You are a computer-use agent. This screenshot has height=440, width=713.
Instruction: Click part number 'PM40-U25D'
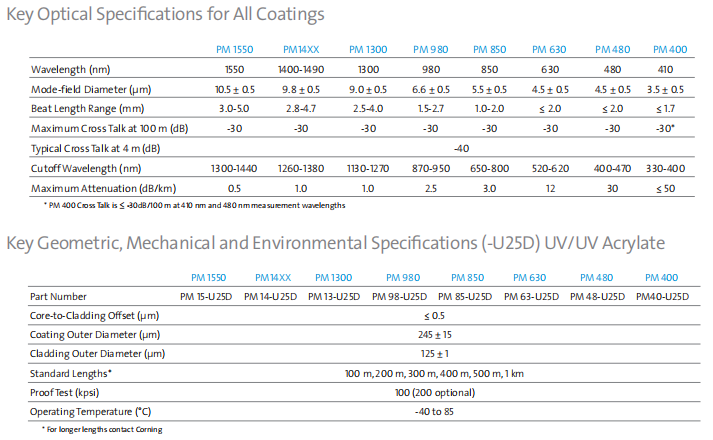663,297
